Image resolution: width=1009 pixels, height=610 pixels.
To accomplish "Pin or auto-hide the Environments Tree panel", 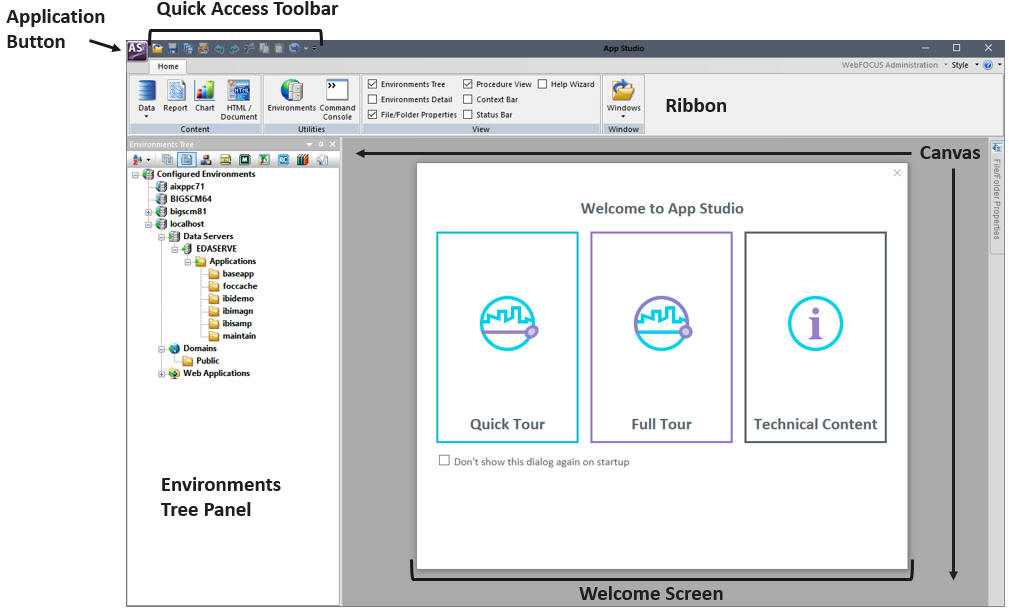I will tap(320, 144).
